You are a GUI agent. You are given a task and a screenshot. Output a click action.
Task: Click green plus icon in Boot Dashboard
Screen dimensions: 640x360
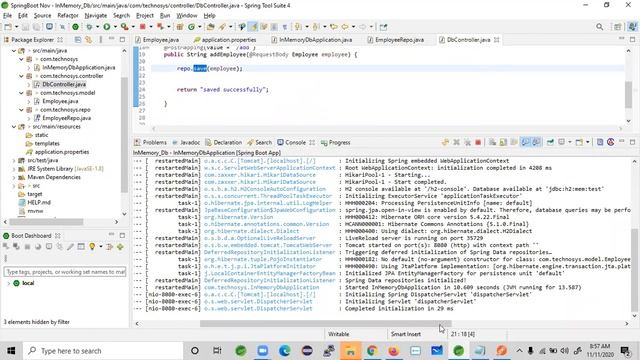[120, 247]
